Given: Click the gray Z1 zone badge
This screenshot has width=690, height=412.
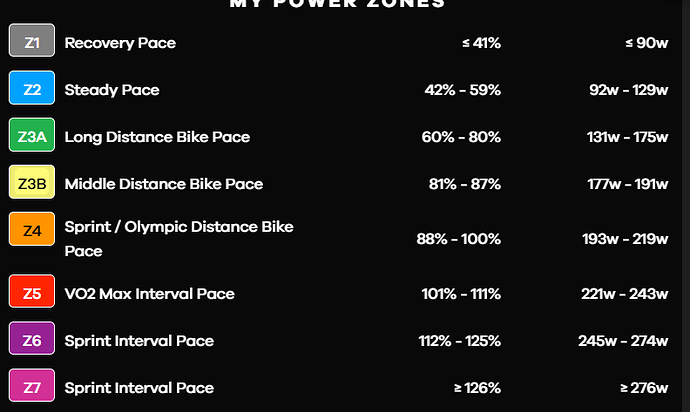Looking at the screenshot, I should tap(32, 40).
